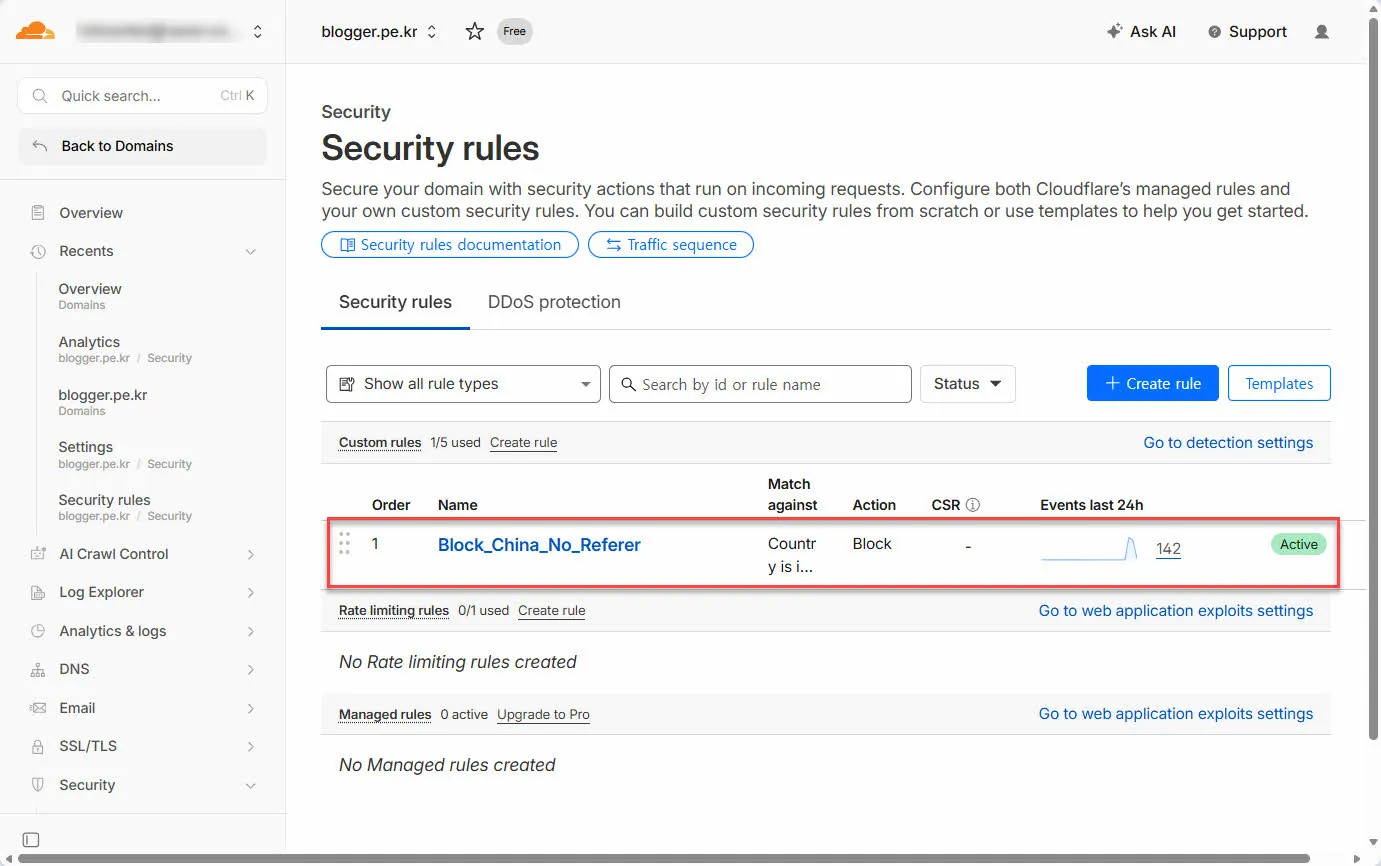1381x866 pixels.
Task: Click the Recents clock icon
Action: click(38, 251)
